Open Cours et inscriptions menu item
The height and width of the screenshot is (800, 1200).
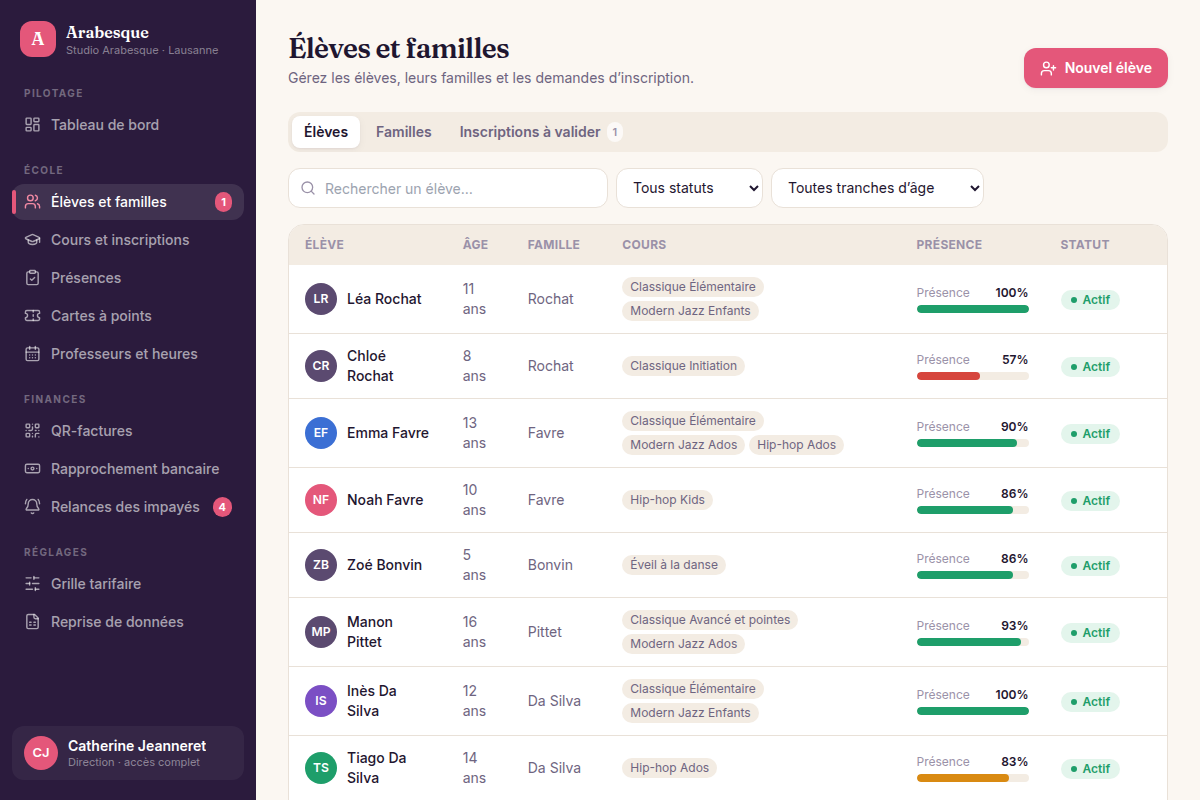point(128,240)
